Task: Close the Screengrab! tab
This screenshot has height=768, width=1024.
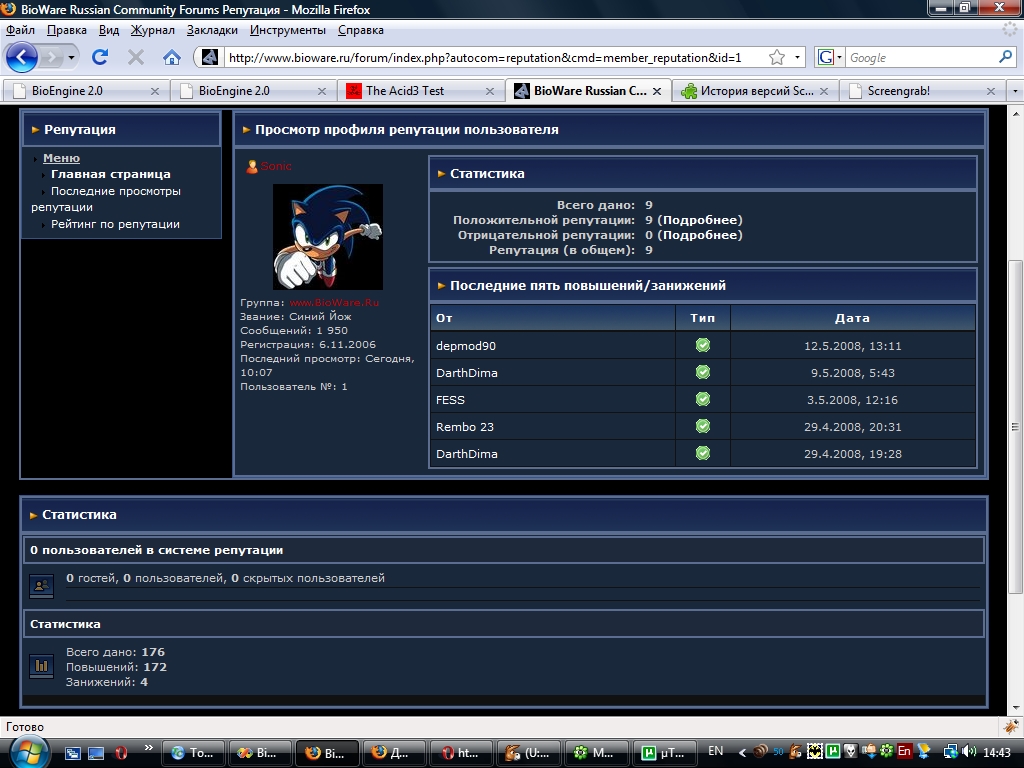Action: click(x=991, y=91)
